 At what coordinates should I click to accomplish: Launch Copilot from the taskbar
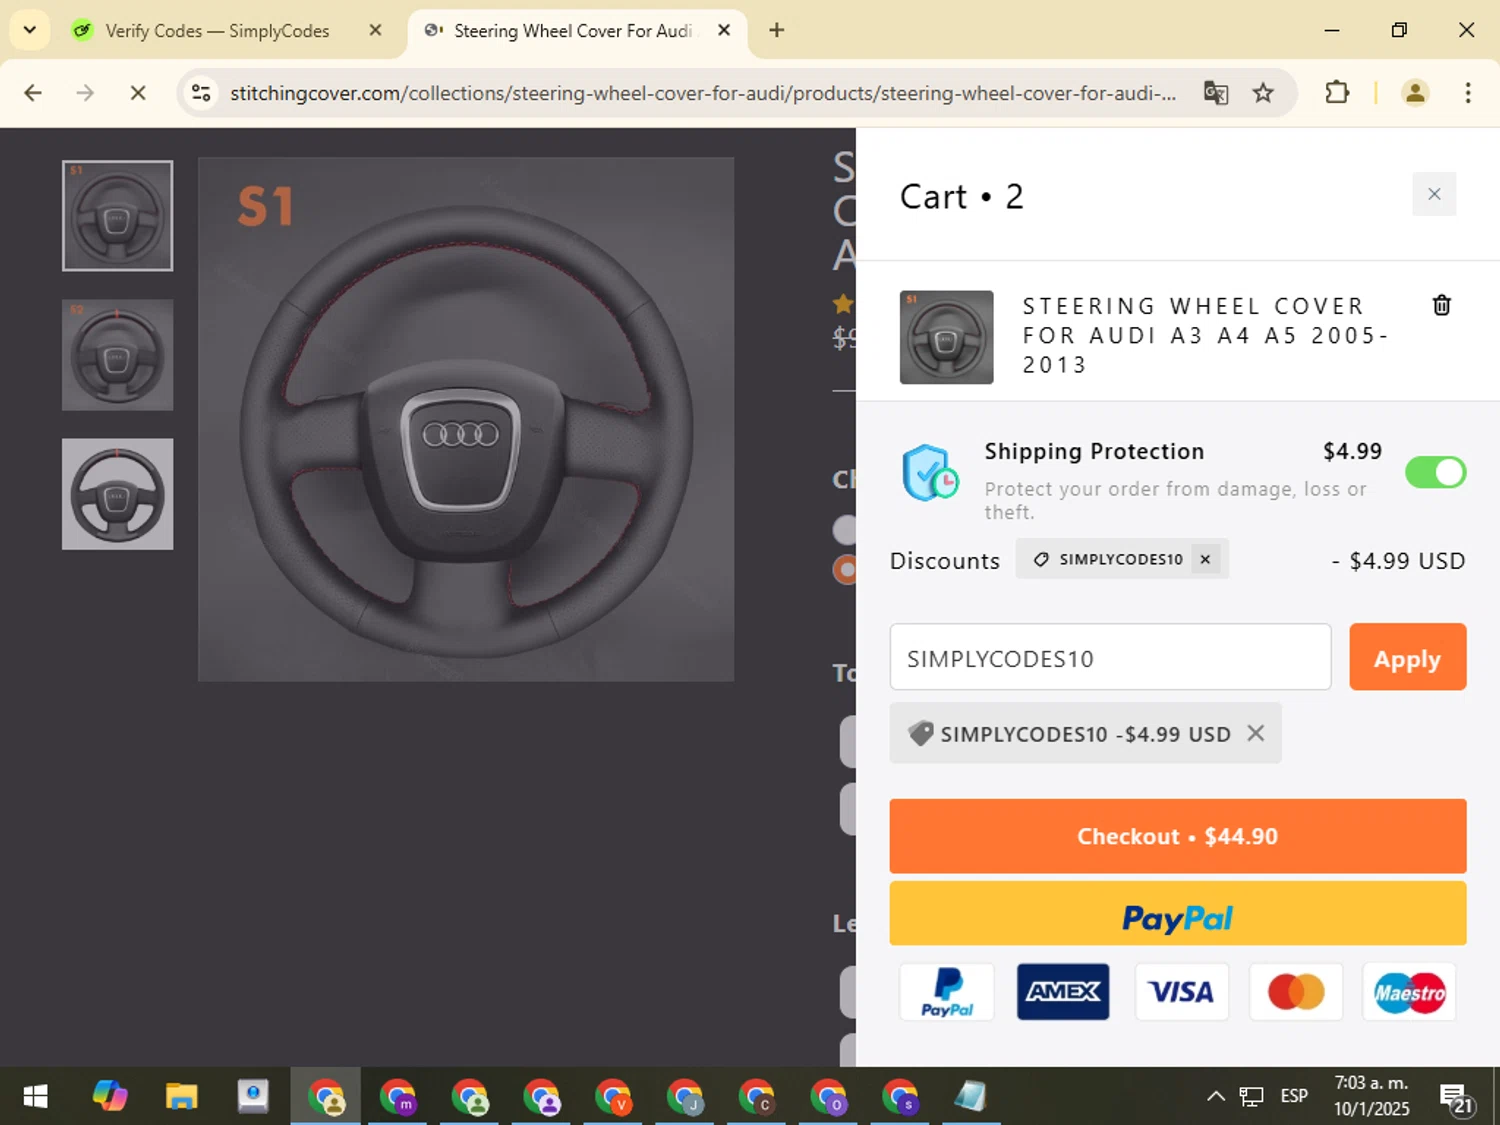coord(110,1097)
